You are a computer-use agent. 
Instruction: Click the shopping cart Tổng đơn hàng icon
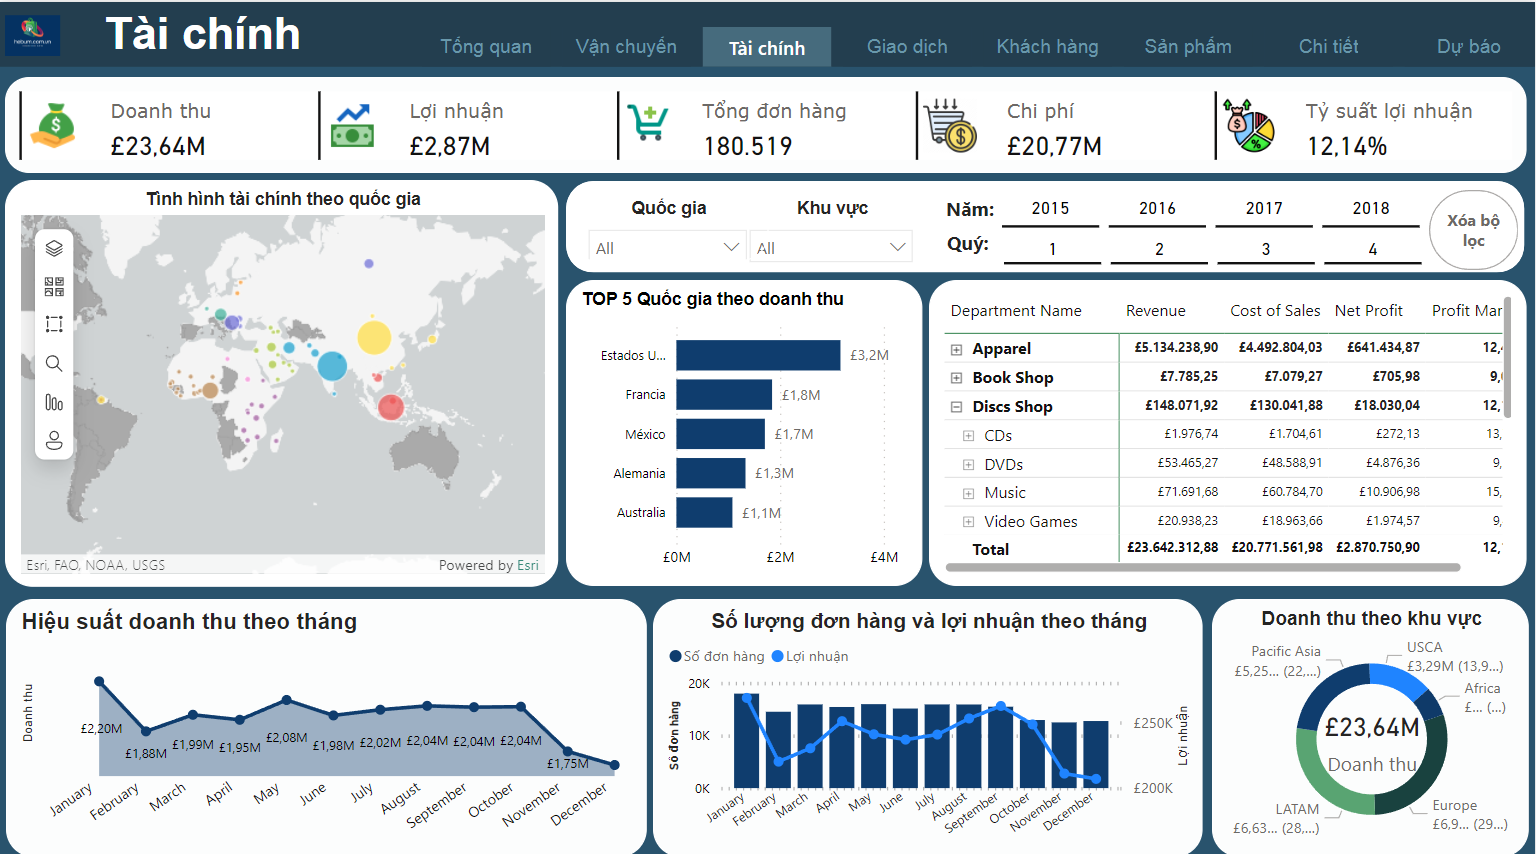(x=647, y=124)
